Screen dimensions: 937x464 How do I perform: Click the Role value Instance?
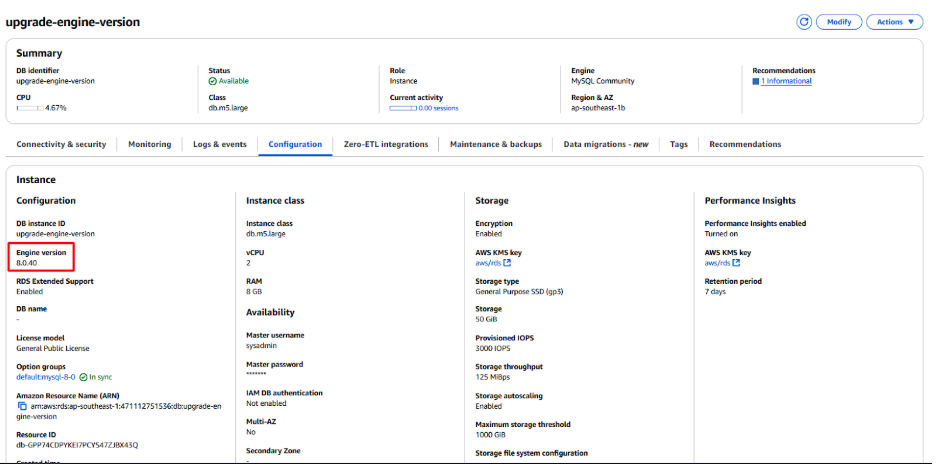(x=403, y=81)
